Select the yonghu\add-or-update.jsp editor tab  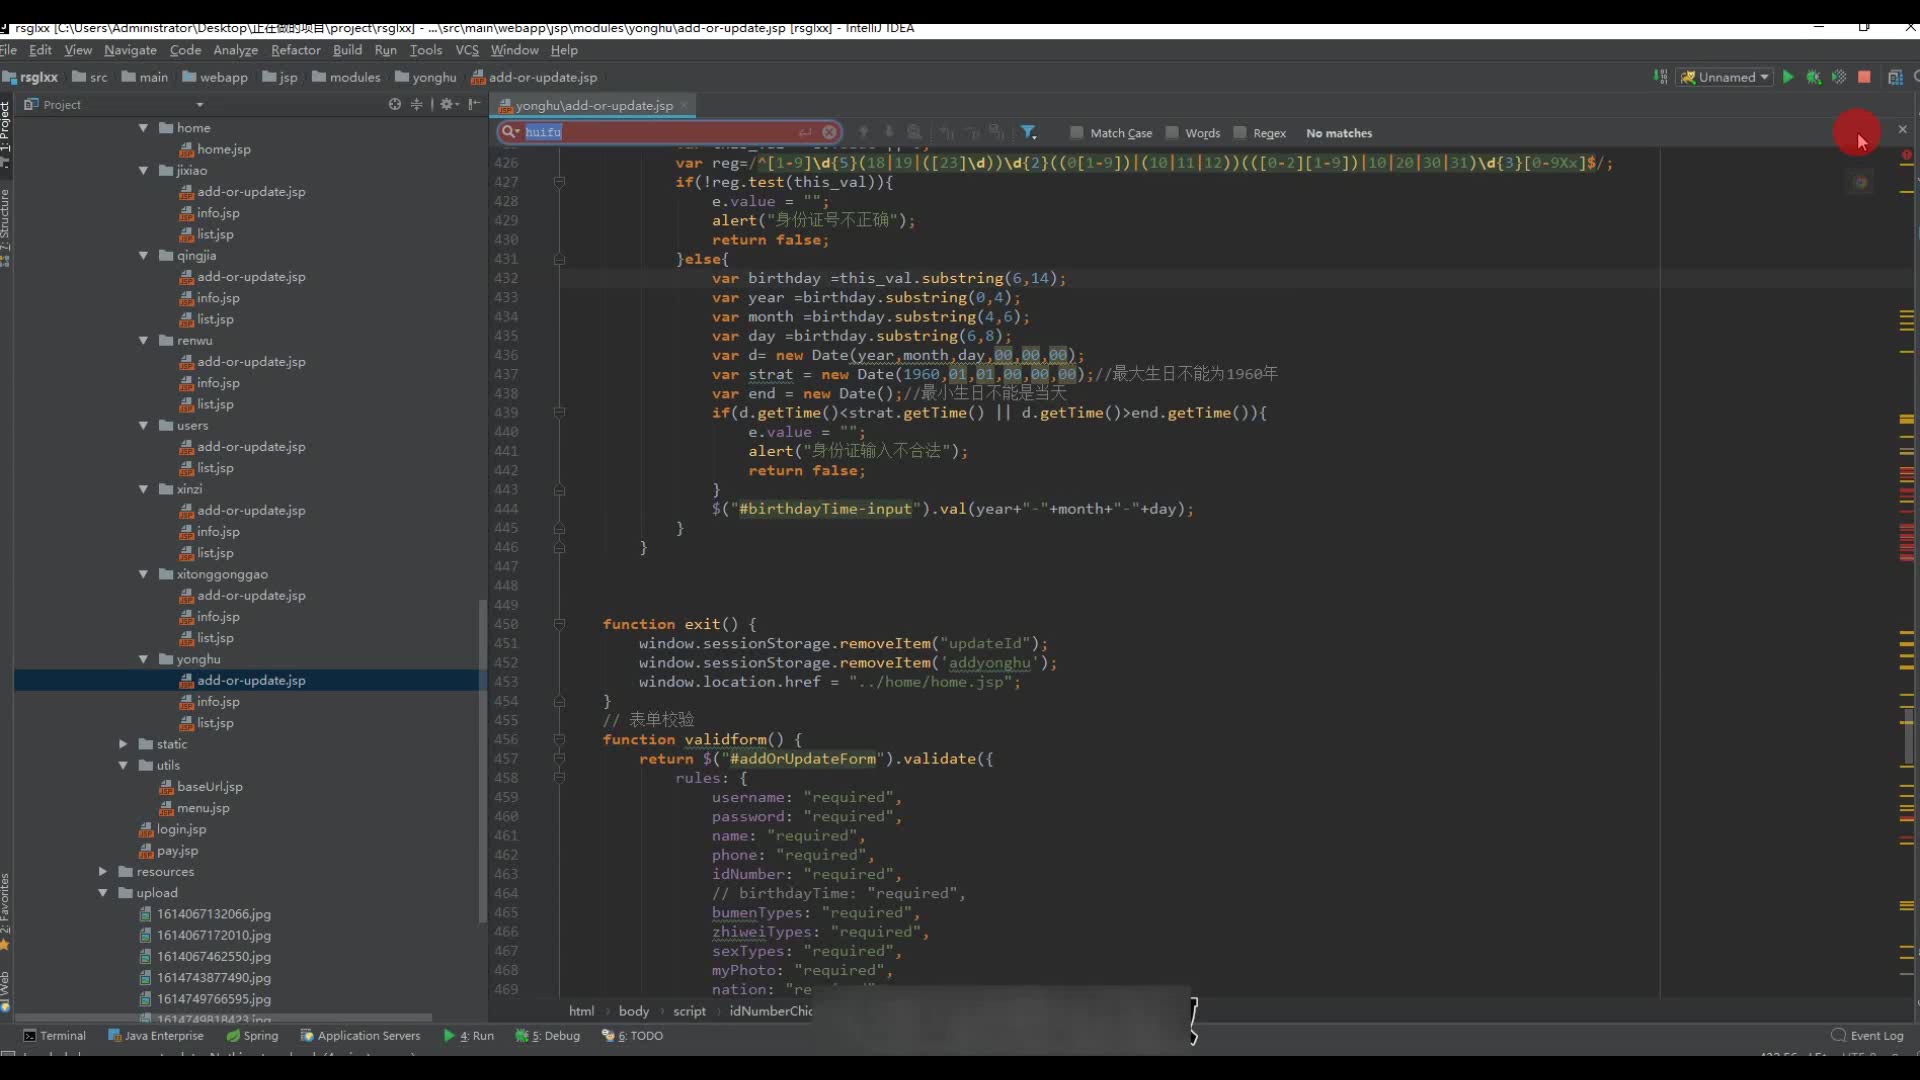[x=593, y=105]
